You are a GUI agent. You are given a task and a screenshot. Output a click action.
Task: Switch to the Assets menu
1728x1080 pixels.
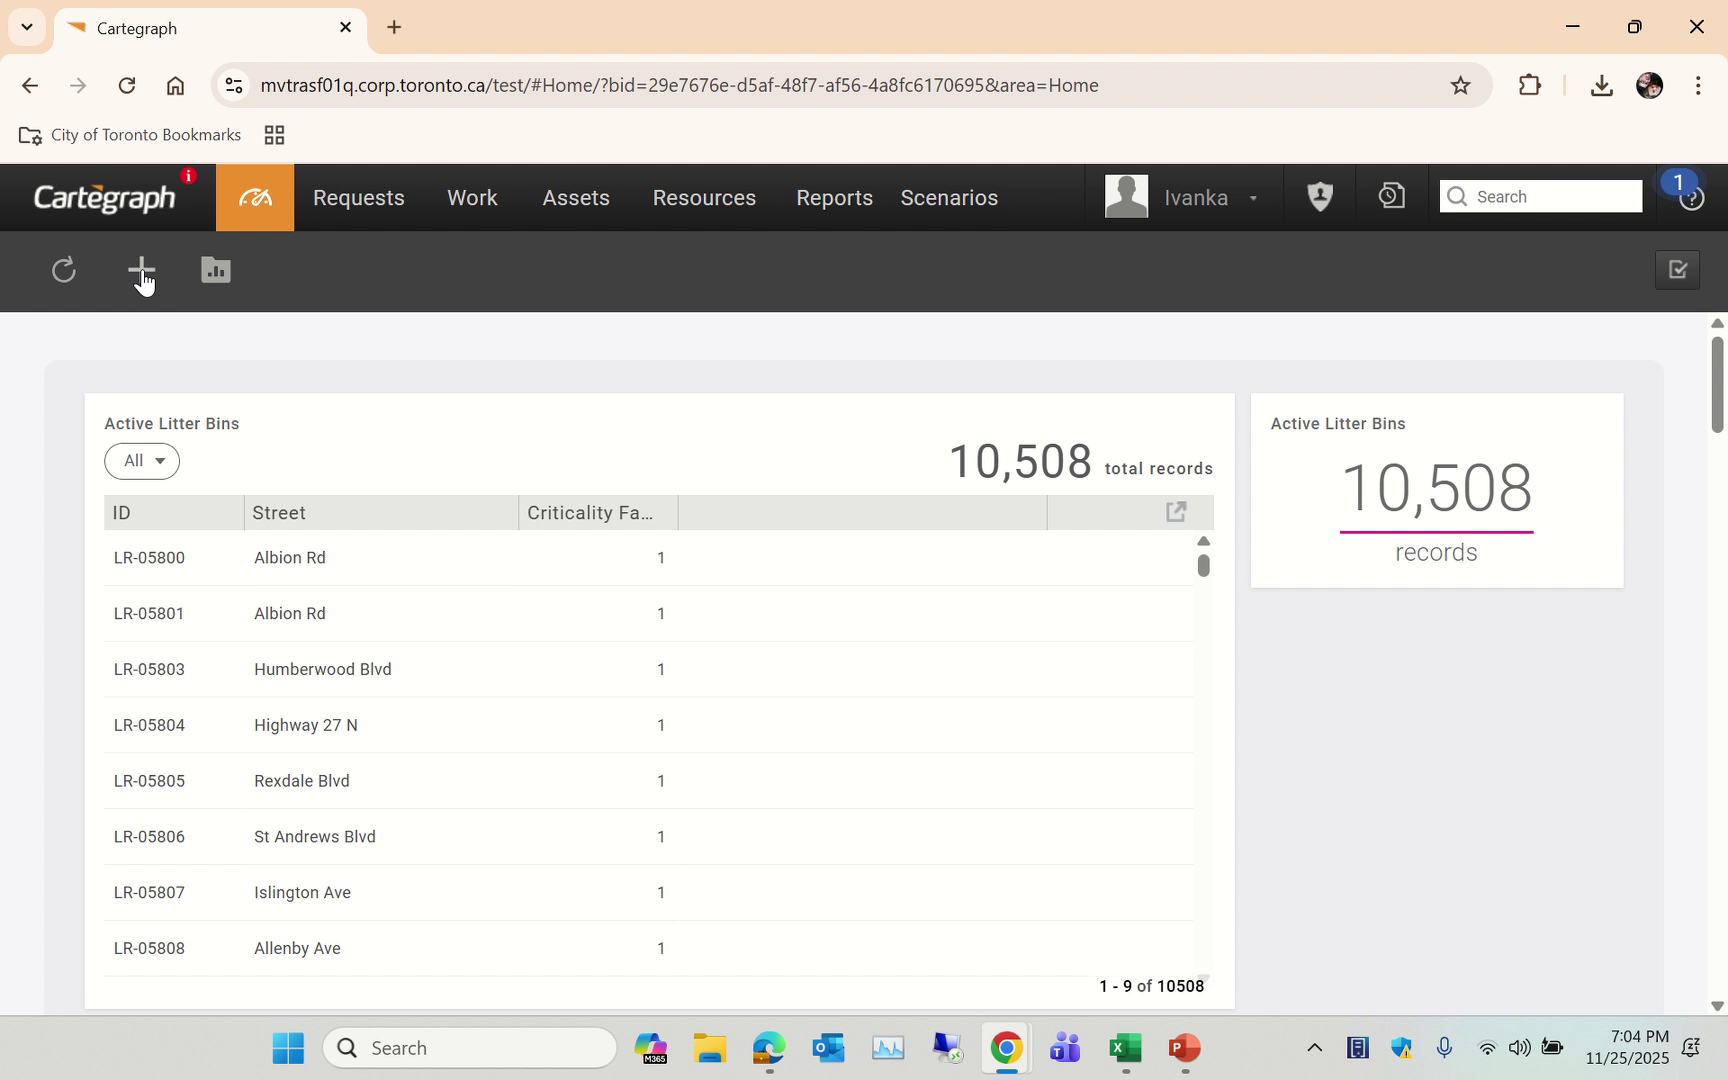pos(575,197)
